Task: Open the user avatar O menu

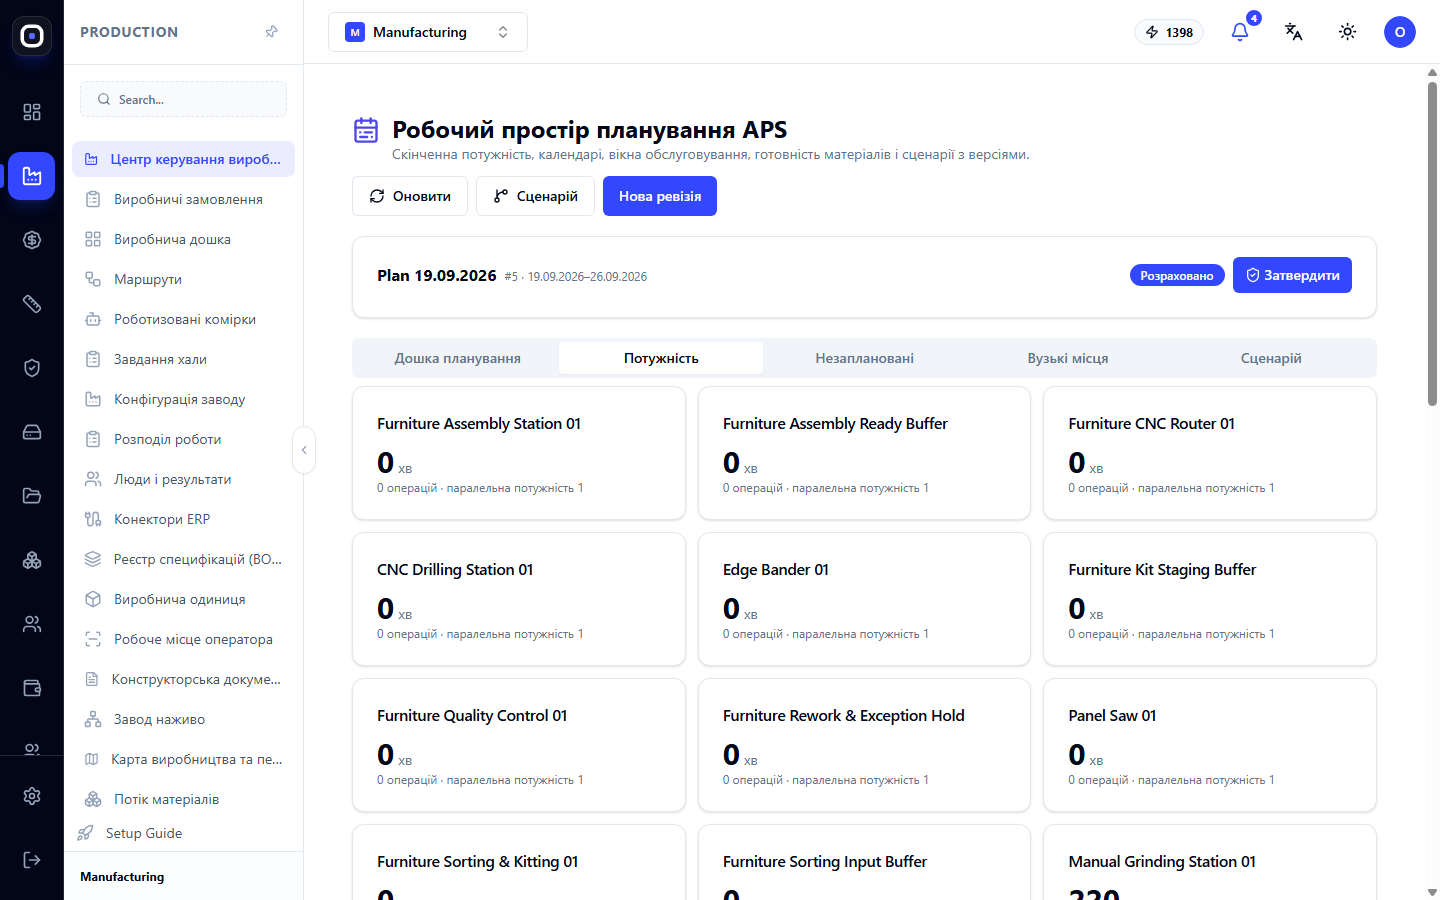Action: [1400, 32]
